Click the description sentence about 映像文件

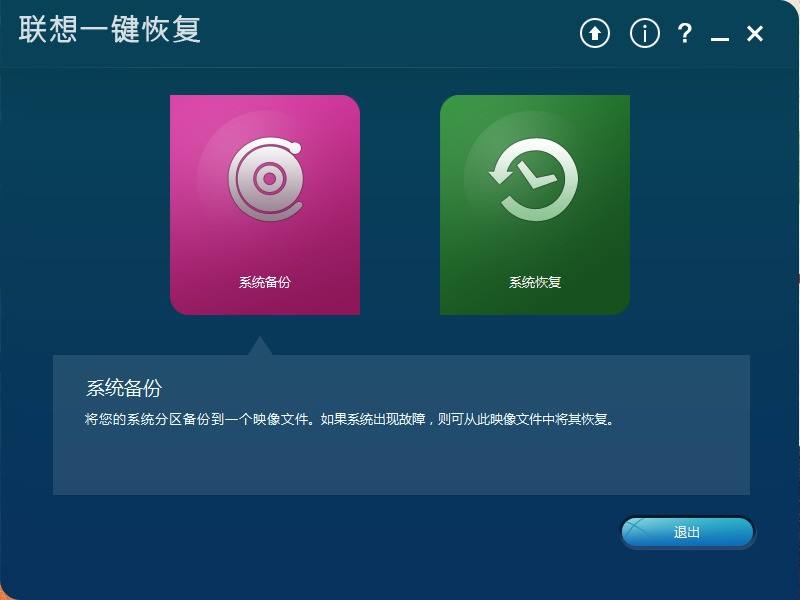click(349, 419)
